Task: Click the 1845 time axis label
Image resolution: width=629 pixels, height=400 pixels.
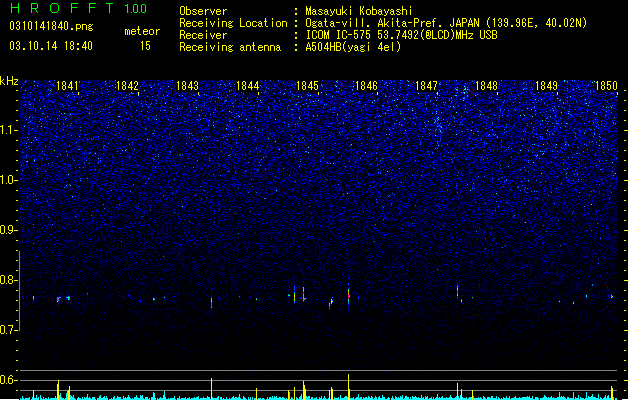Action: (307, 86)
